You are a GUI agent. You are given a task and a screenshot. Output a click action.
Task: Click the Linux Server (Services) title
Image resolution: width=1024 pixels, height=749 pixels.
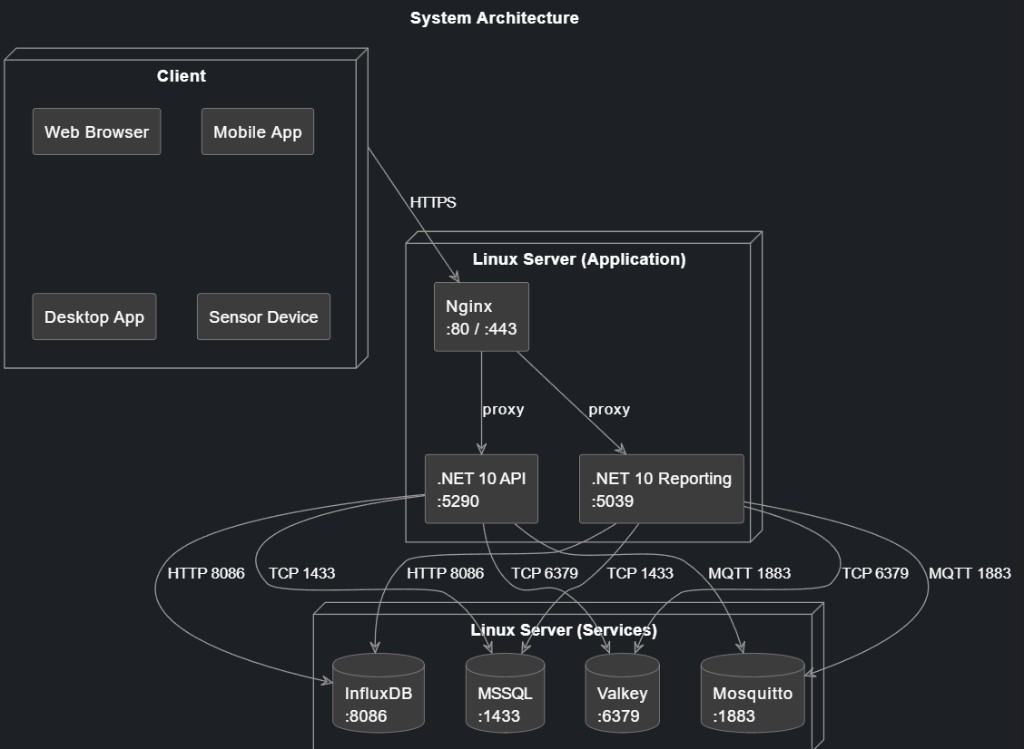(564, 630)
